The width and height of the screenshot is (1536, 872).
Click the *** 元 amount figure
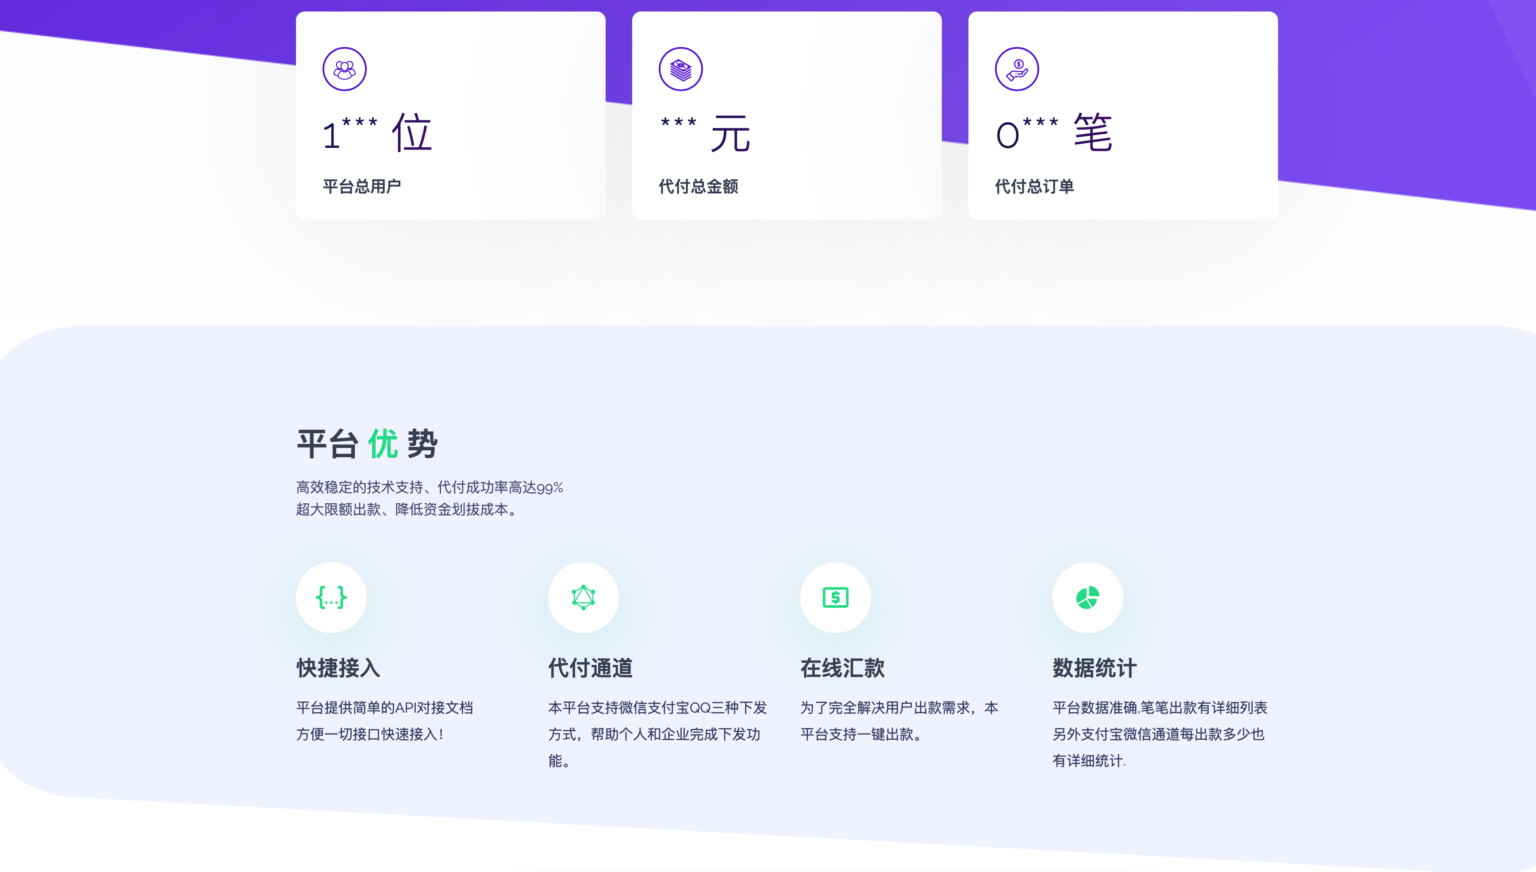tap(705, 133)
